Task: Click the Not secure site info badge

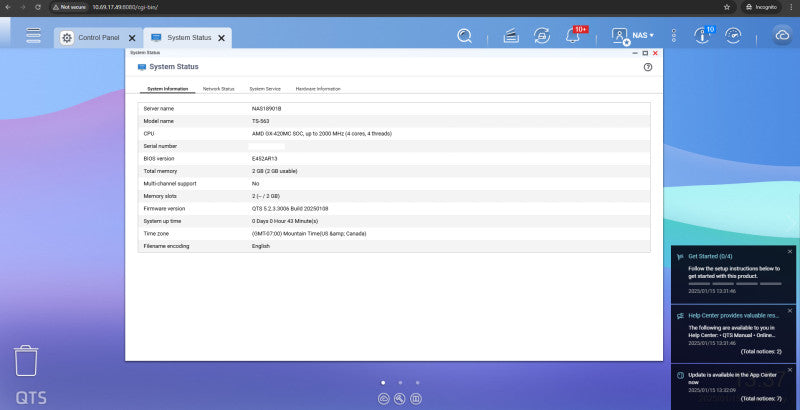Action: point(69,7)
